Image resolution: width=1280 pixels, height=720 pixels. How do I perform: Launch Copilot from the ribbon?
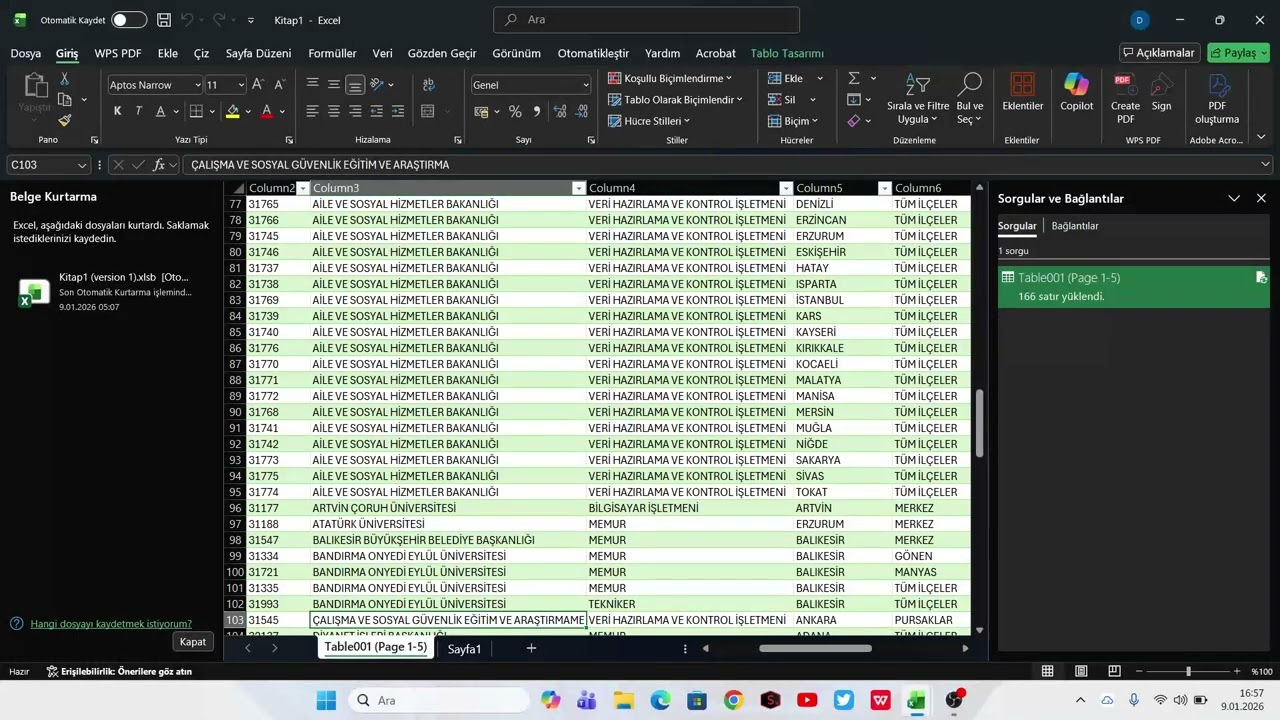[1077, 92]
